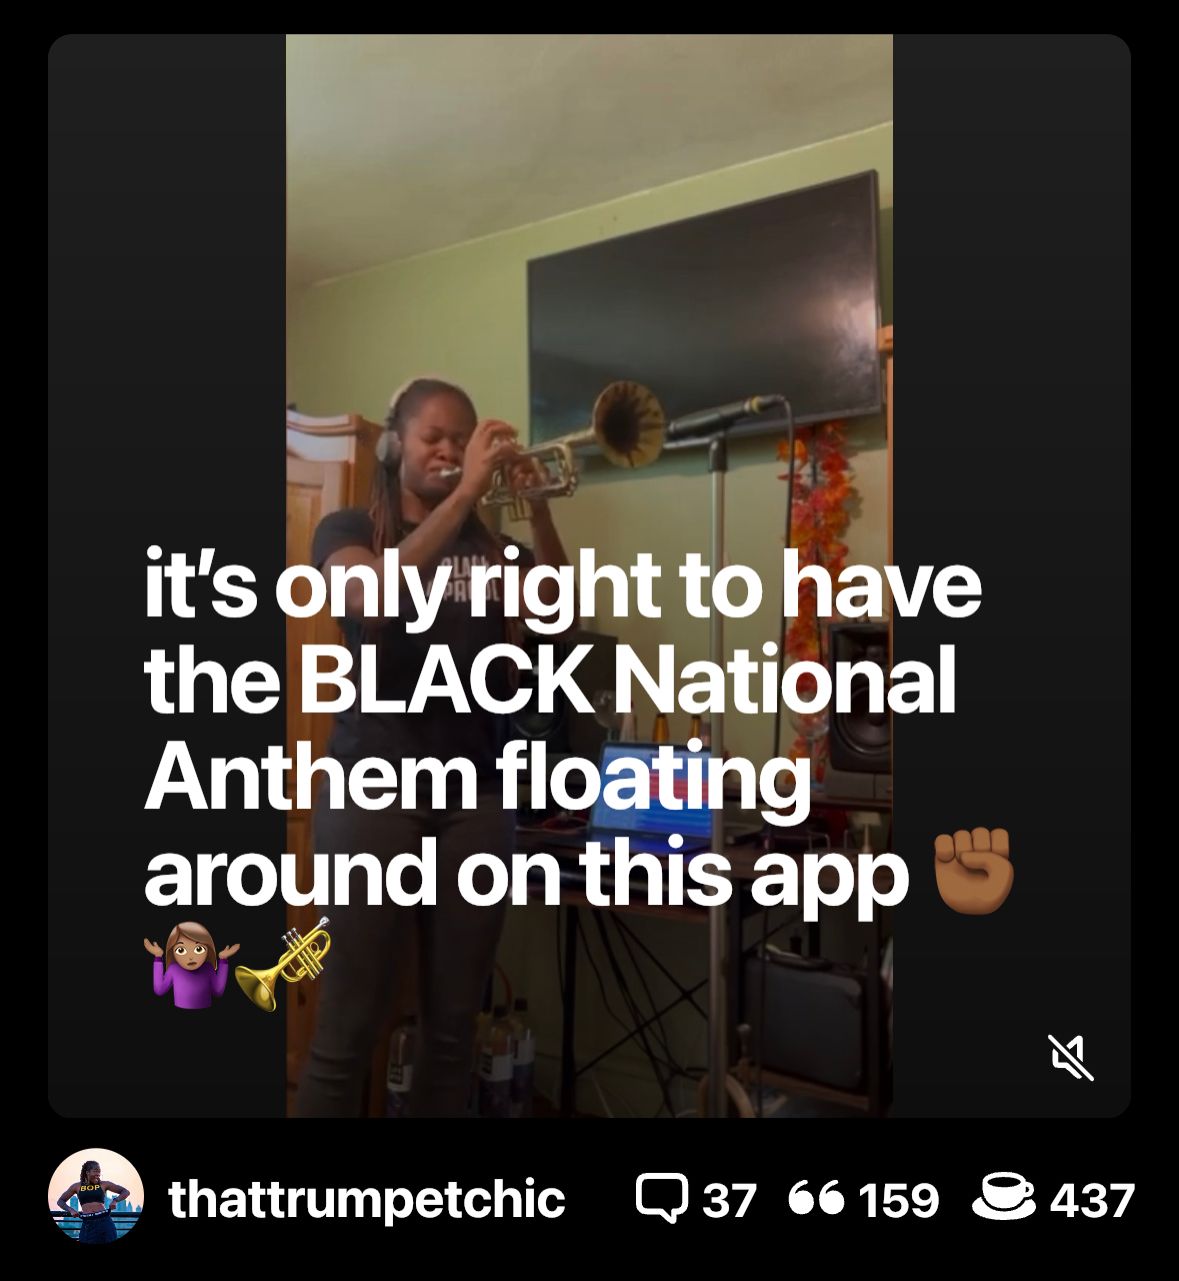
Task: Click the raised fist emoji in the caption
Action: point(973,872)
